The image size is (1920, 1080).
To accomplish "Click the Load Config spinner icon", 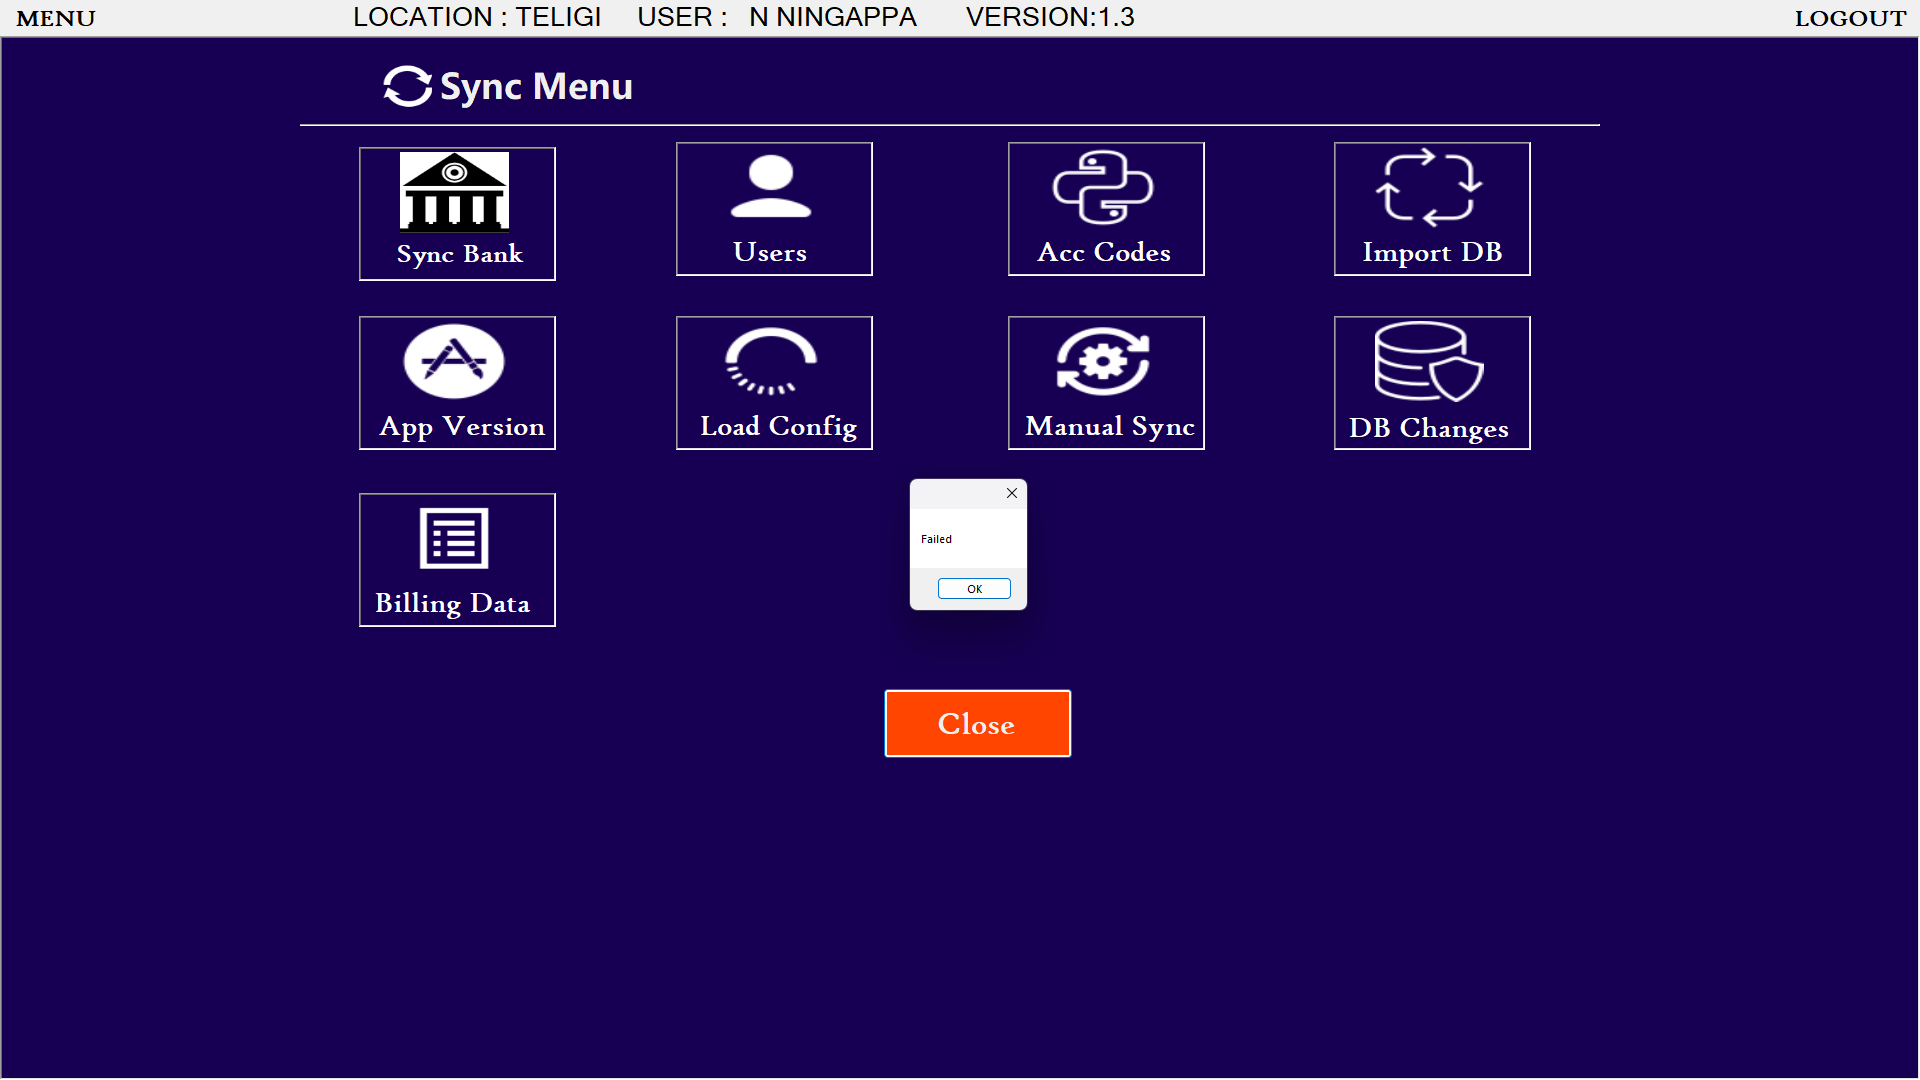I will pos(771,361).
